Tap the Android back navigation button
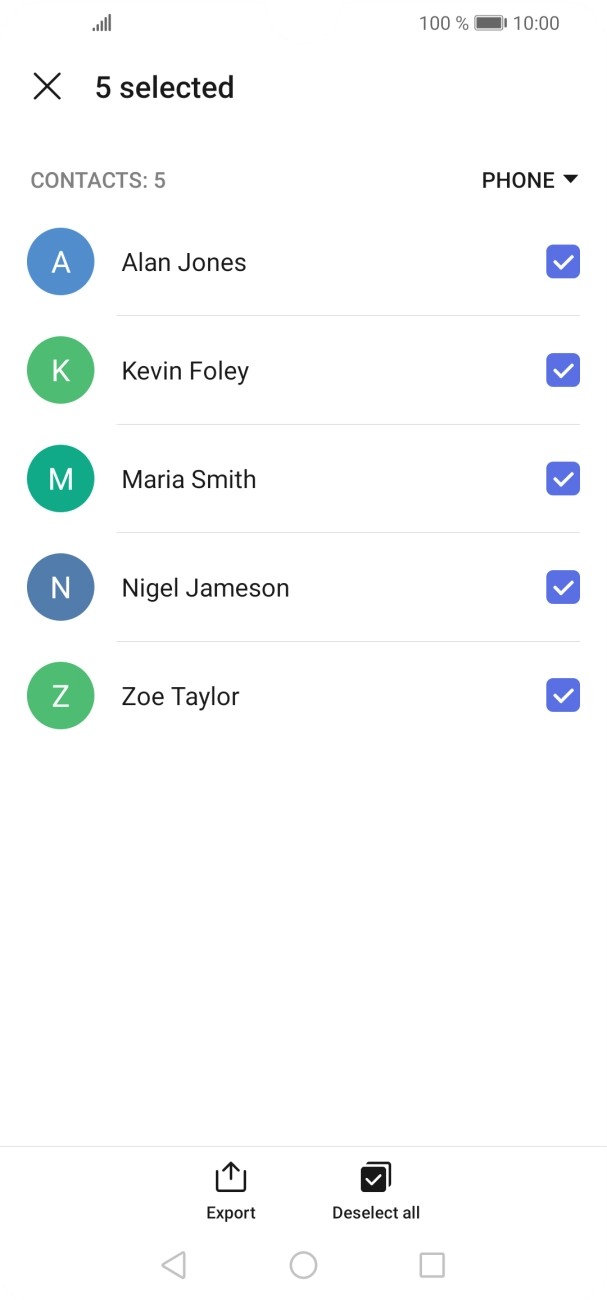The width and height of the screenshot is (607, 1300). click(x=173, y=1265)
